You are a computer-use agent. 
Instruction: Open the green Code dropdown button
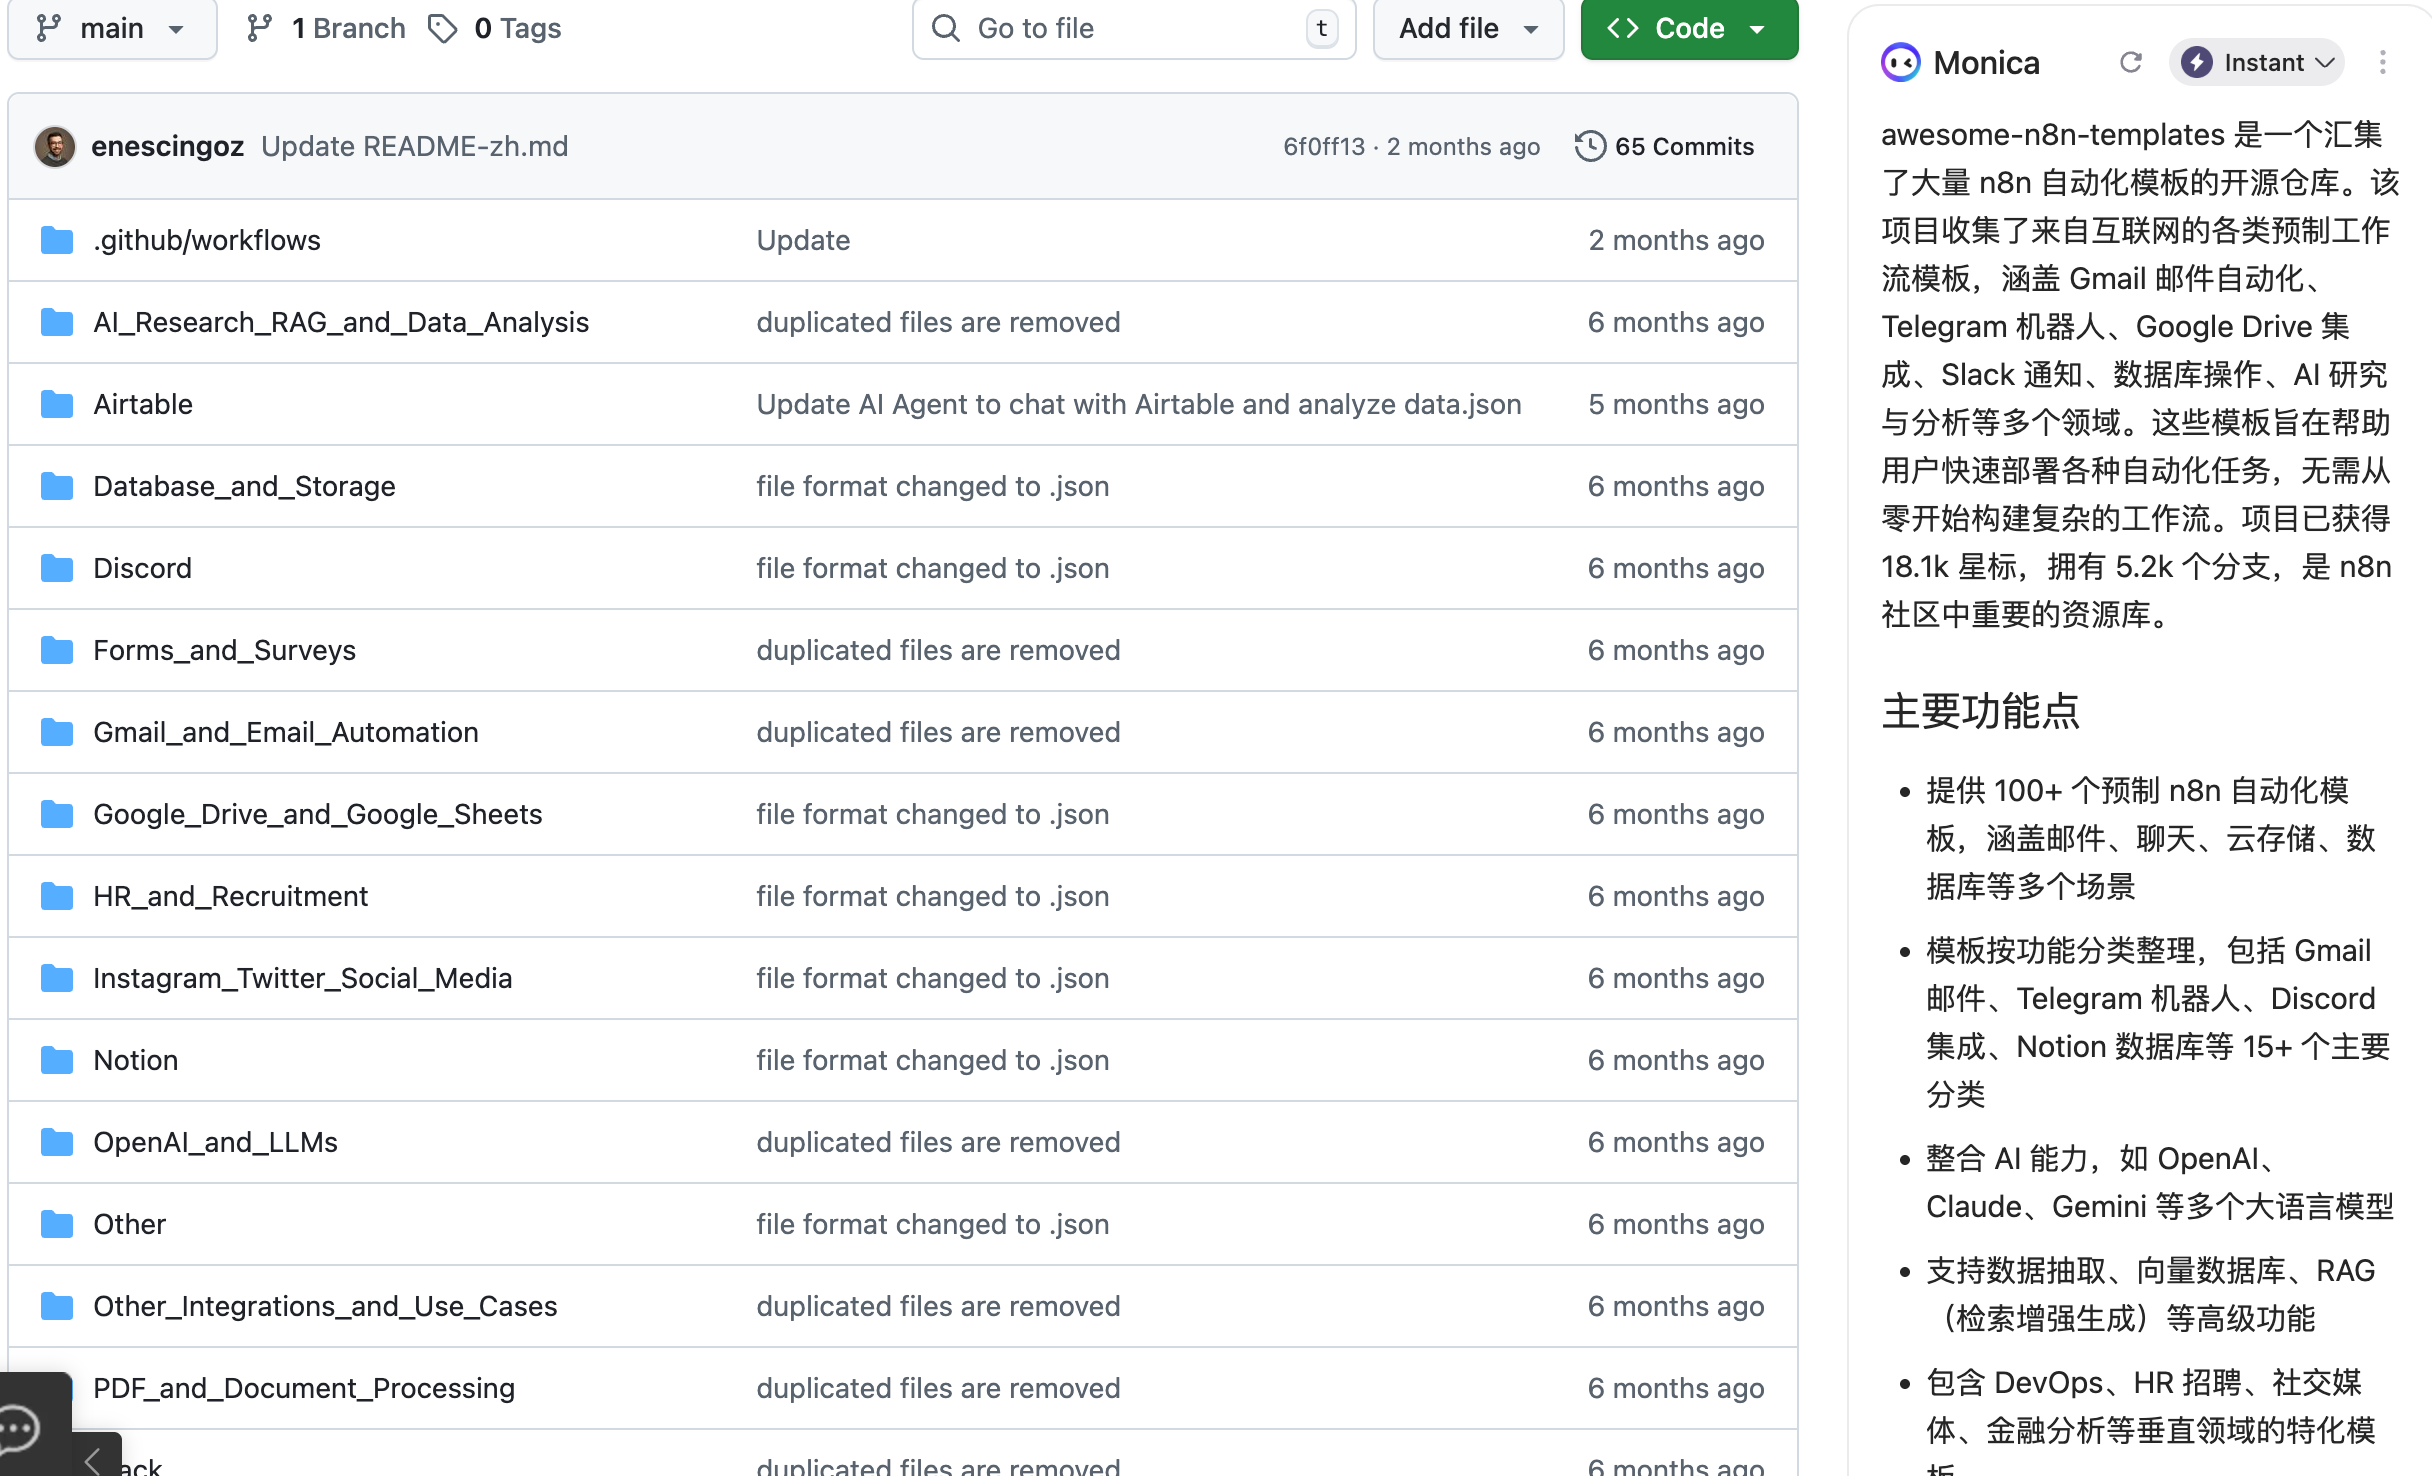point(1688,28)
